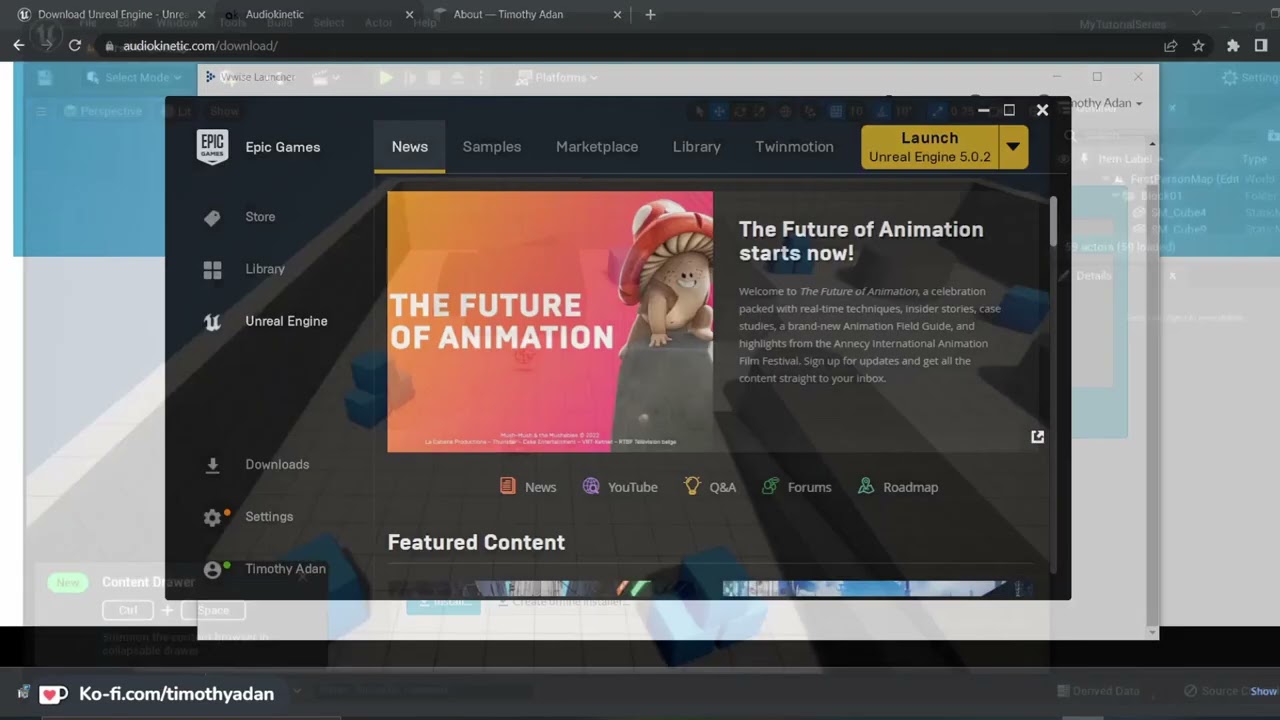Switch to the Download Unreal Engine browser tab
1280x720 pixels.
click(x=112, y=15)
